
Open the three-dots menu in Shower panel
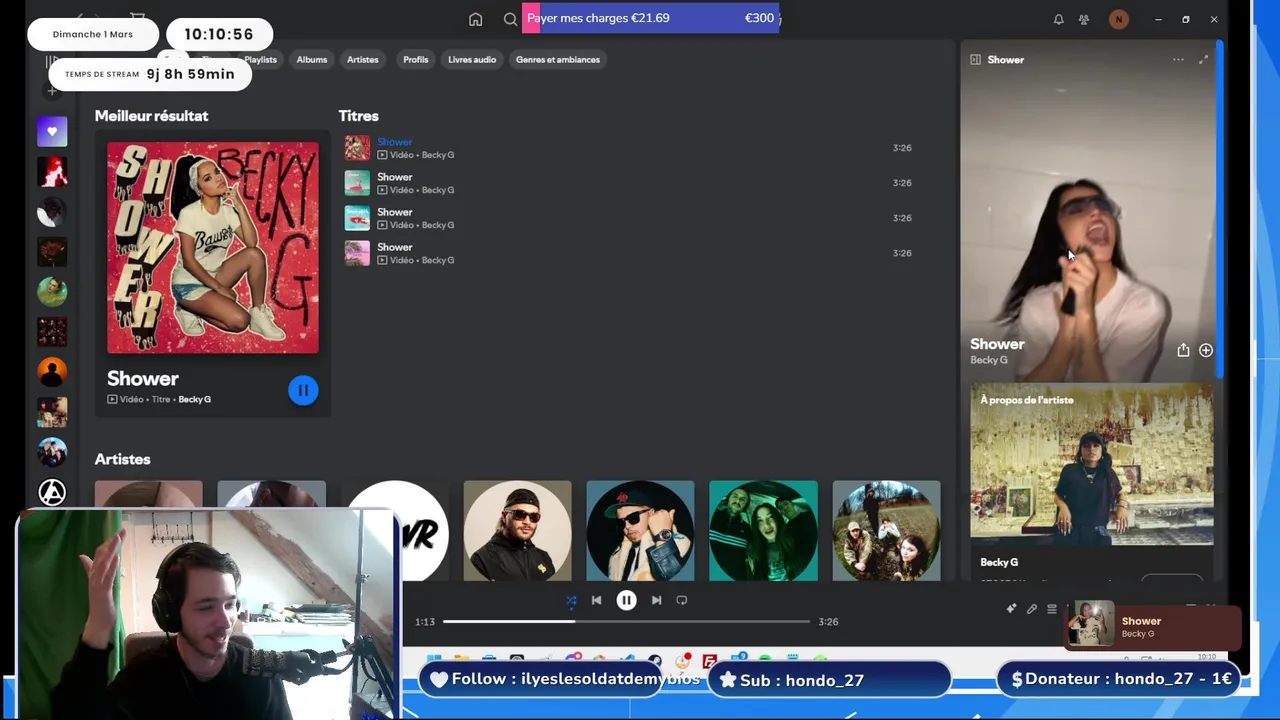coord(1178,60)
